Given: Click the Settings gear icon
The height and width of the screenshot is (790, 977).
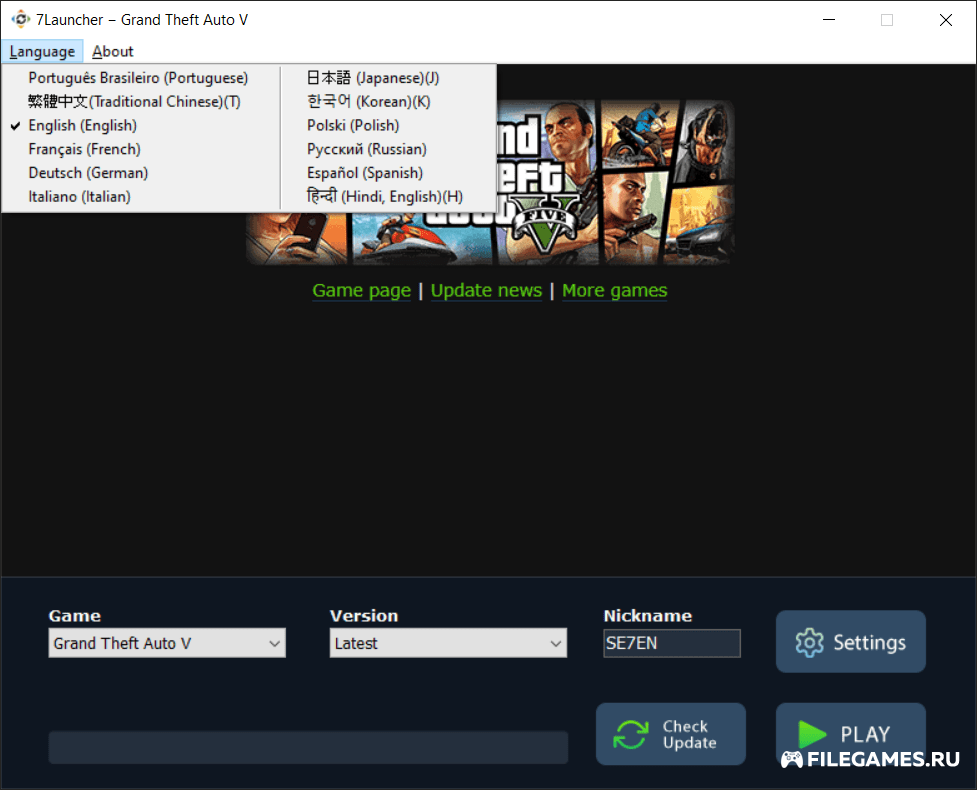Looking at the screenshot, I should 809,642.
